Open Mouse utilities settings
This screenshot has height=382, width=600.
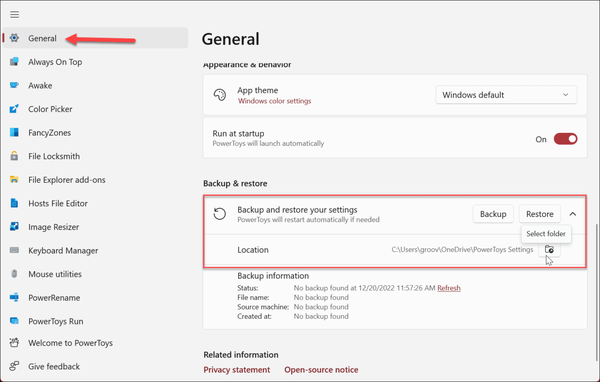(x=96, y=274)
